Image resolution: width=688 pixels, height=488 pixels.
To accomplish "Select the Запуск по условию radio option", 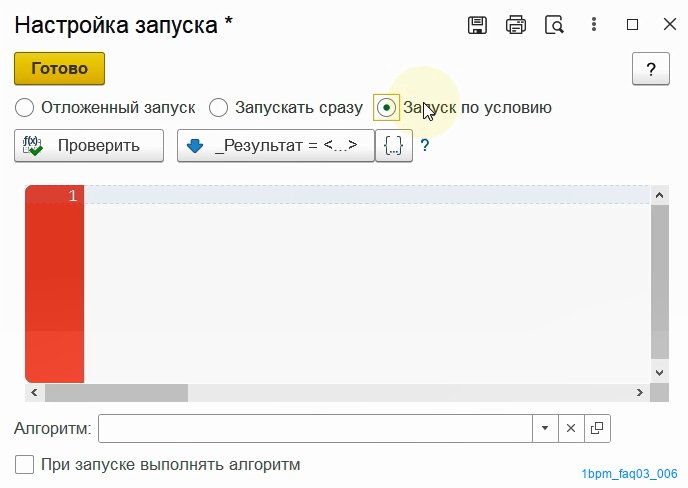I will point(386,108).
